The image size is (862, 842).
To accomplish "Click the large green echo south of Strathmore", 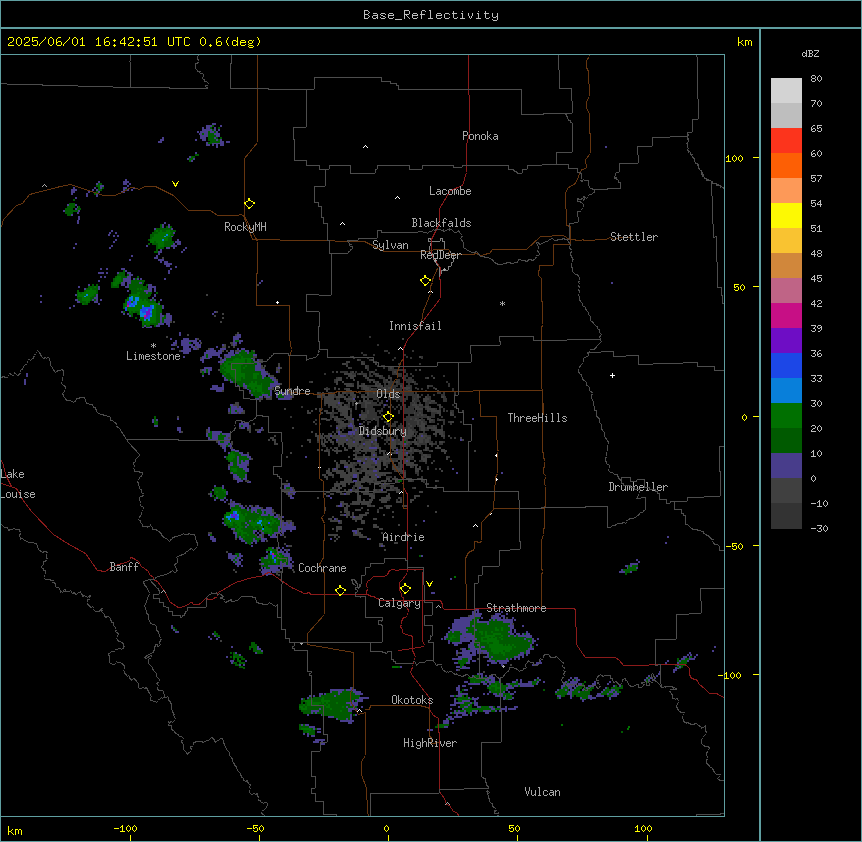I will (498, 640).
